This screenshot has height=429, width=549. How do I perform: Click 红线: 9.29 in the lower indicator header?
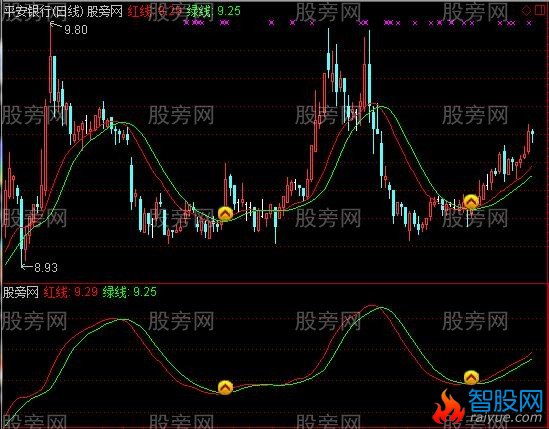pos(71,292)
